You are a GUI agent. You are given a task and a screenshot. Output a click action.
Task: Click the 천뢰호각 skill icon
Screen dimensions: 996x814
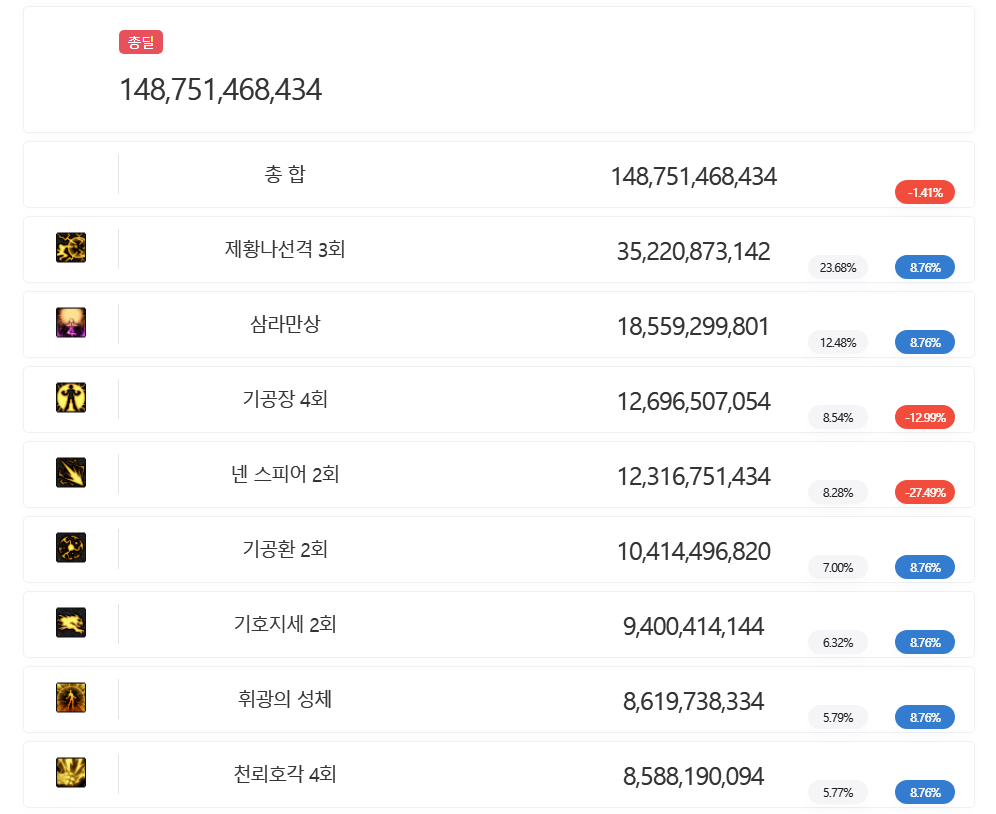pyautogui.click(x=71, y=773)
